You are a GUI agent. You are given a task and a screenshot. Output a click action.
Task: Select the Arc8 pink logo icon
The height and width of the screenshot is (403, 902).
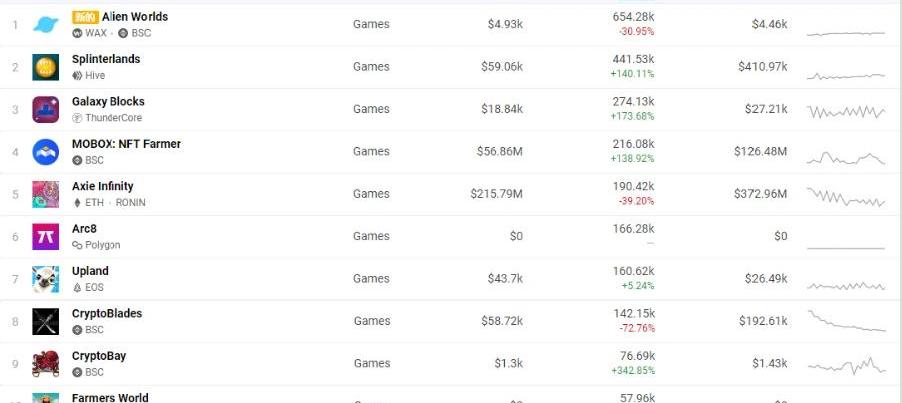(45, 237)
